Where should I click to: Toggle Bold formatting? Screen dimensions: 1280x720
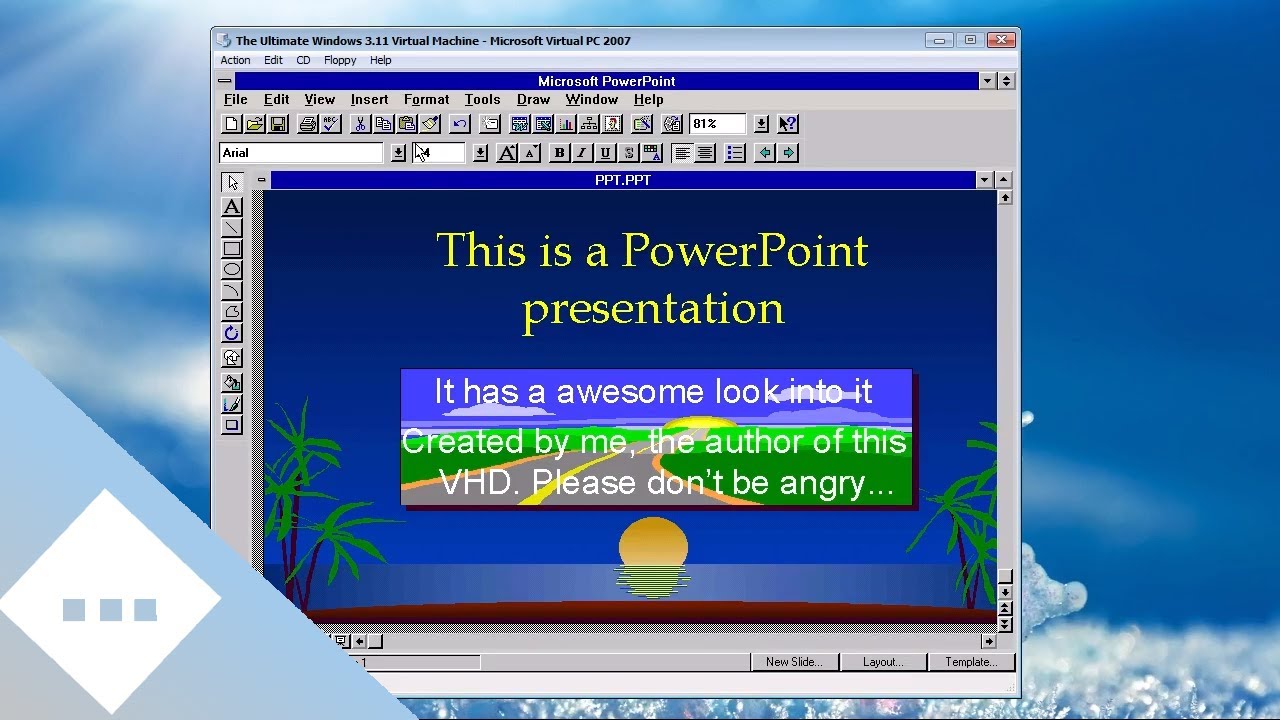(x=560, y=153)
